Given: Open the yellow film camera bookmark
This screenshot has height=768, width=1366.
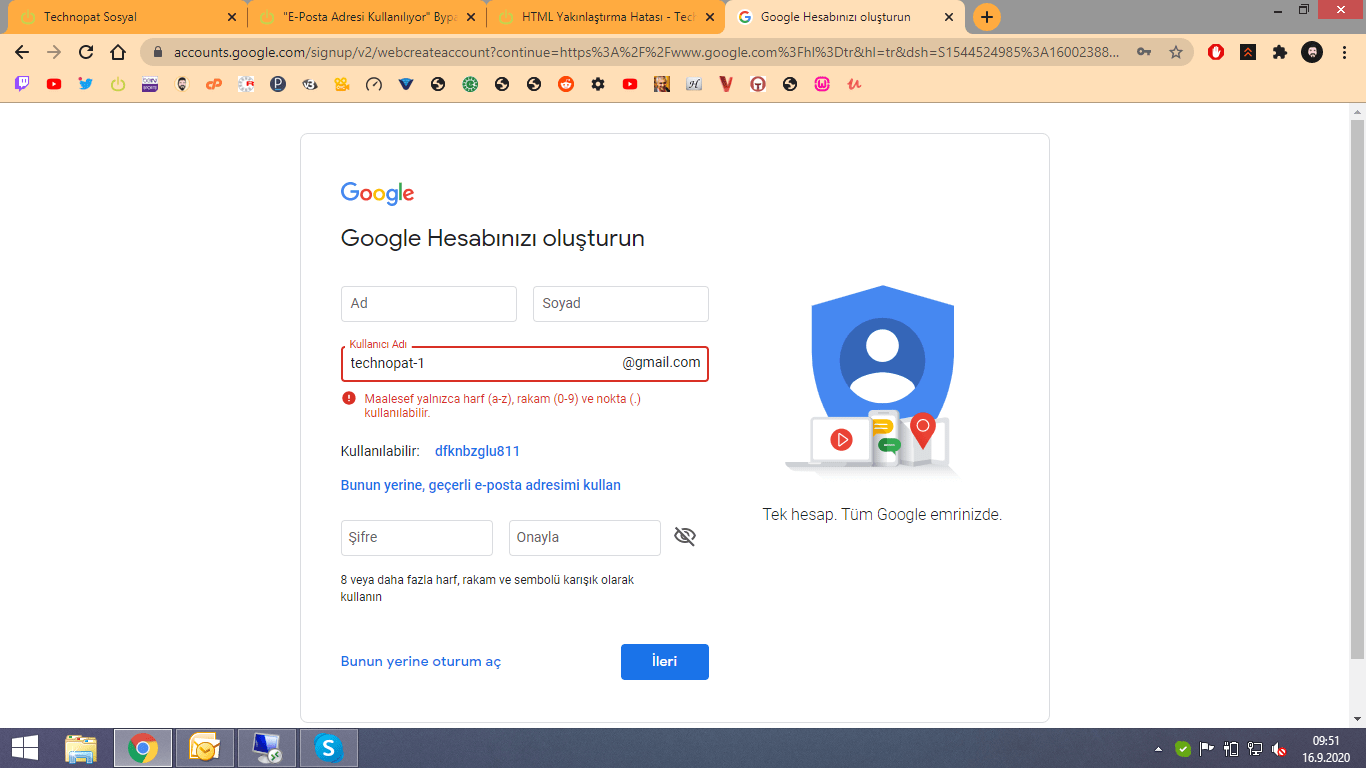Looking at the screenshot, I should (342, 85).
